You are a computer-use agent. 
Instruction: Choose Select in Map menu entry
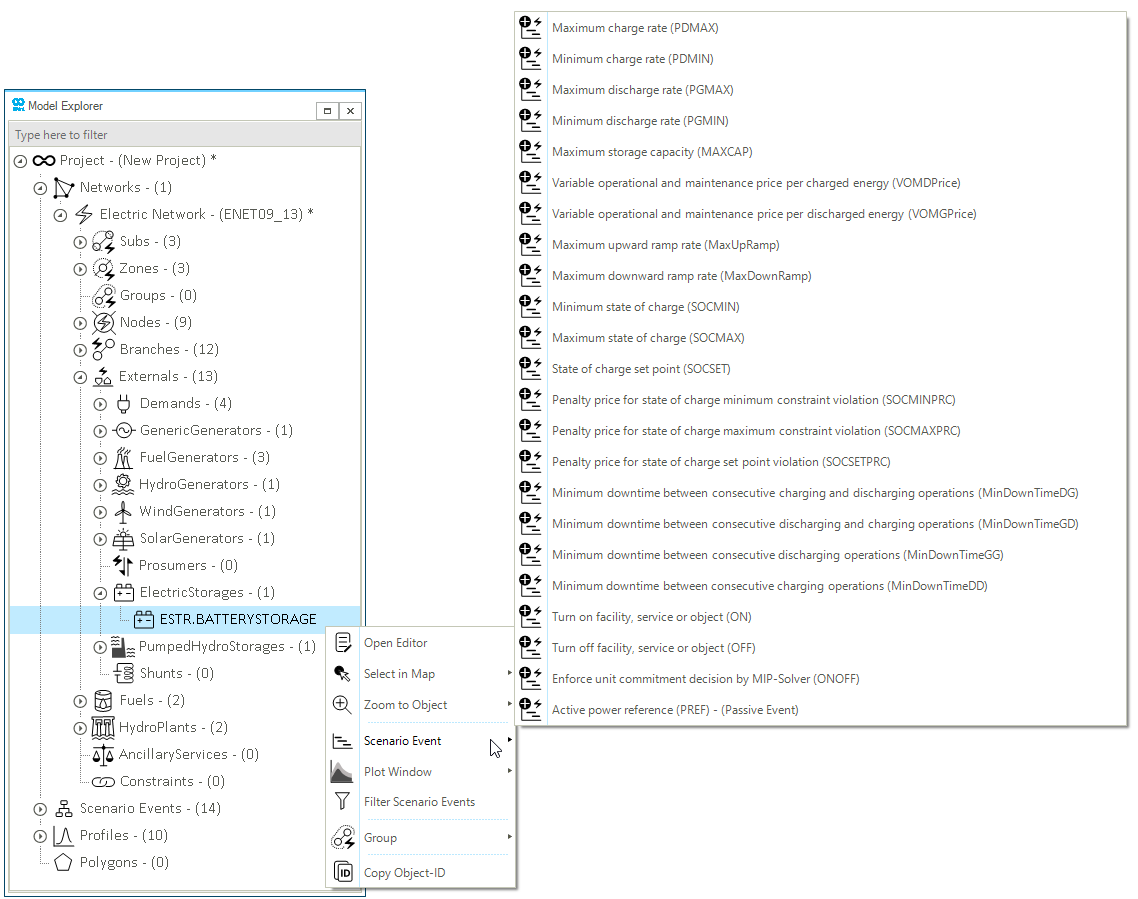coord(399,674)
